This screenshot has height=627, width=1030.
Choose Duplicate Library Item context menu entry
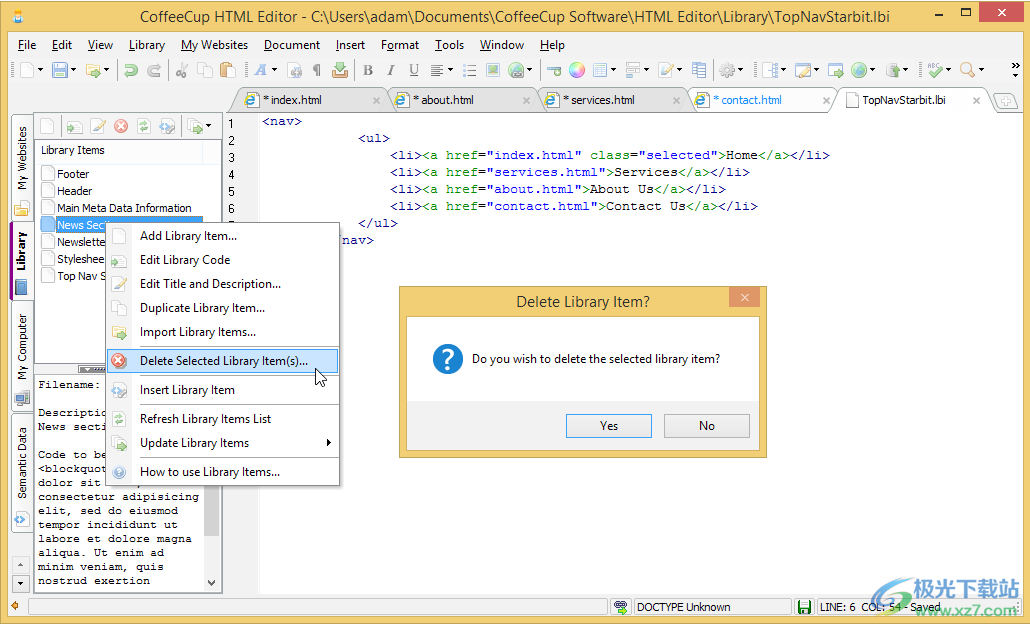pyautogui.click(x=202, y=308)
